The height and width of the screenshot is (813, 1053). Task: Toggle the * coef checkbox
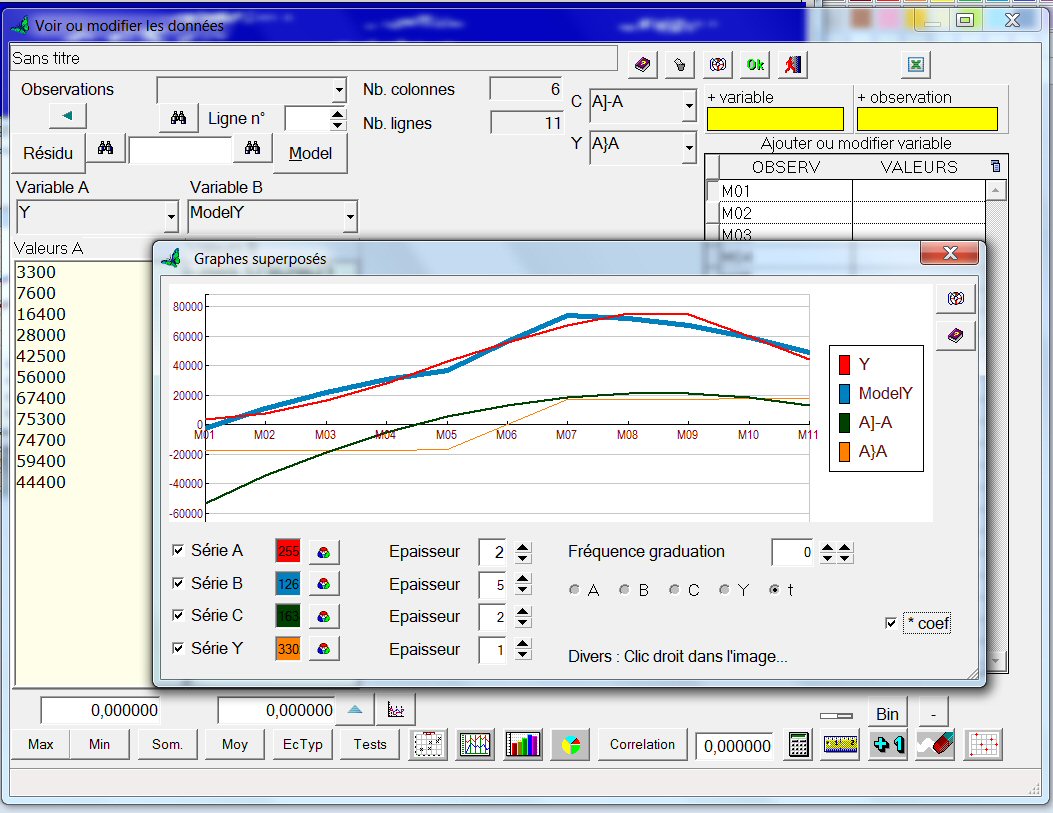(891, 624)
